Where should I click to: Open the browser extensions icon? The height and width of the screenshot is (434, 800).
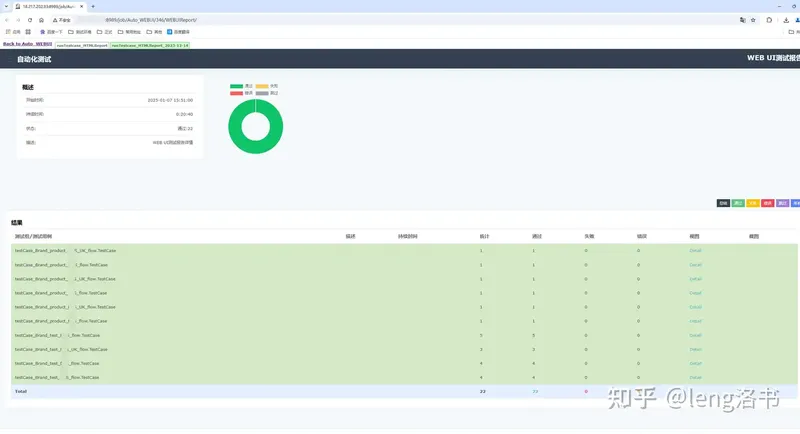click(x=769, y=19)
